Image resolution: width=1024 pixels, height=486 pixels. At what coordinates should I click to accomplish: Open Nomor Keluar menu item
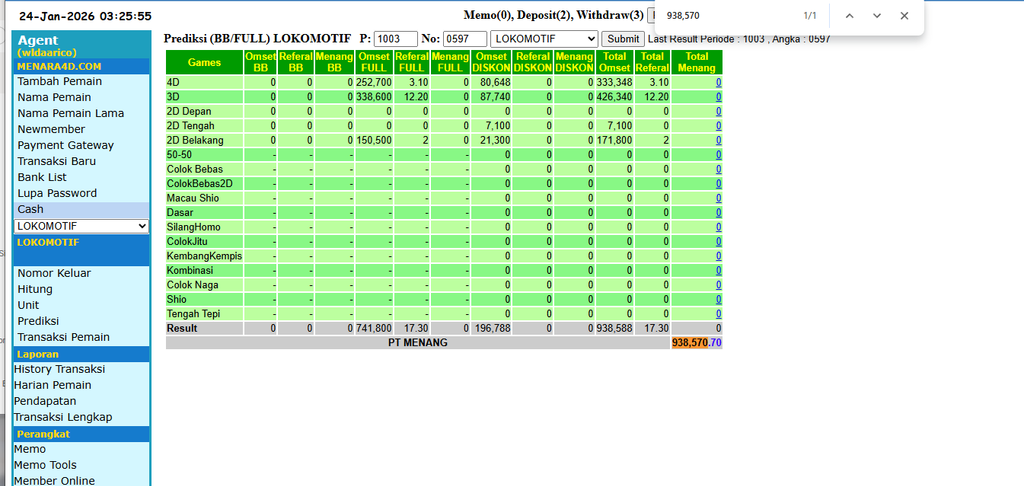pyautogui.click(x=54, y=273)
